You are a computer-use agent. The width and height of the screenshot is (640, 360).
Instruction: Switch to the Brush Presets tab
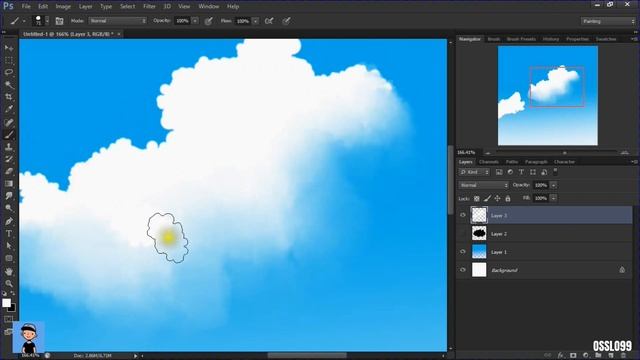521,39
